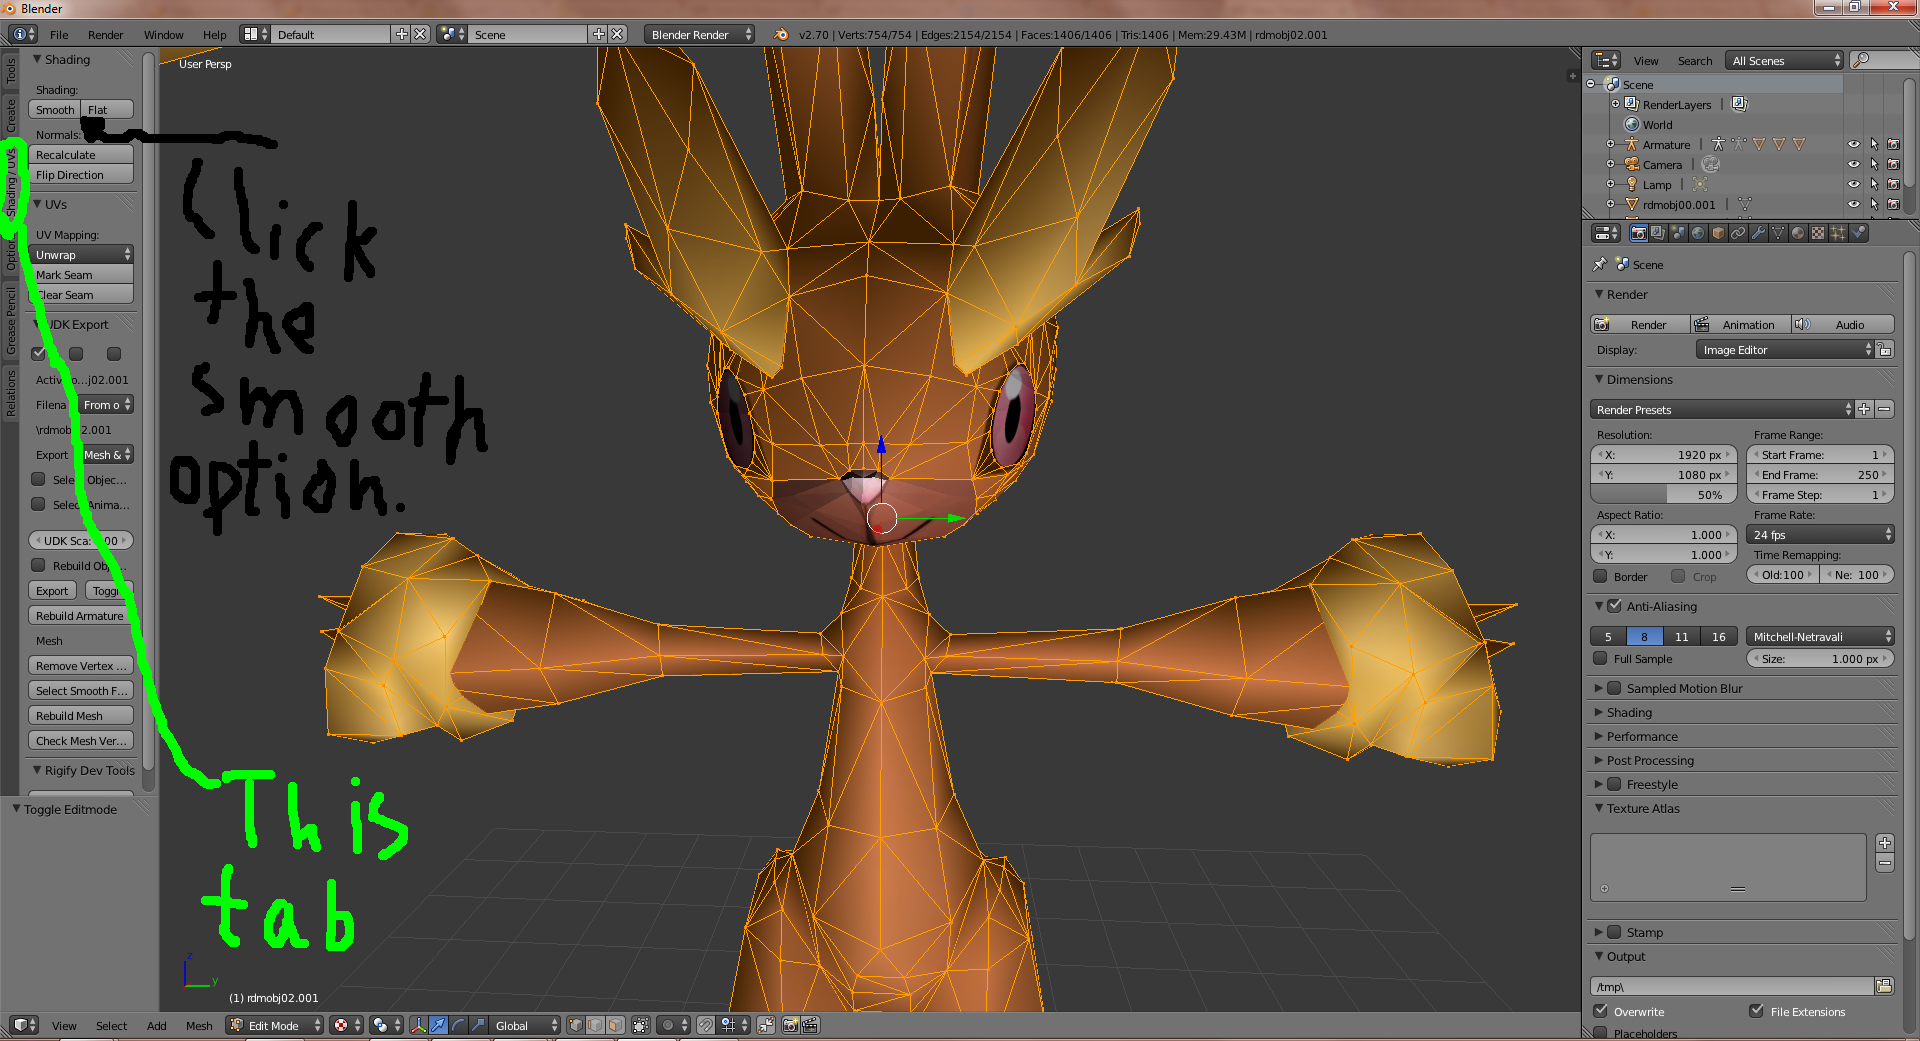Select edge select mode in viewport header
Viewport: 1920px width, 1041px height.
[596, 1025]
